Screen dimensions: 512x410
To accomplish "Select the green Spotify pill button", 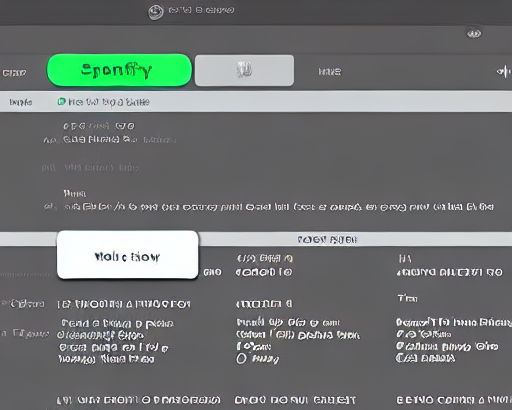I will pyautogui.click(x=119, y=70).
